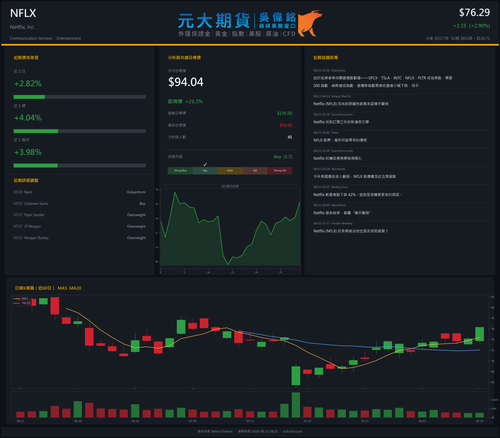Viewport: 500px width, 438px height.
Task: Select the Sell rating segment
Action: [255, 171]
